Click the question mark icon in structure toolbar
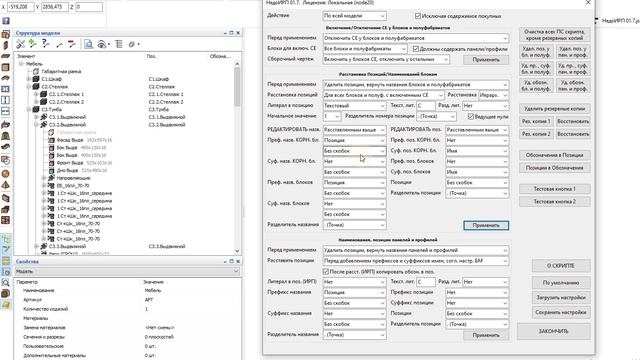 pos(45,44)
